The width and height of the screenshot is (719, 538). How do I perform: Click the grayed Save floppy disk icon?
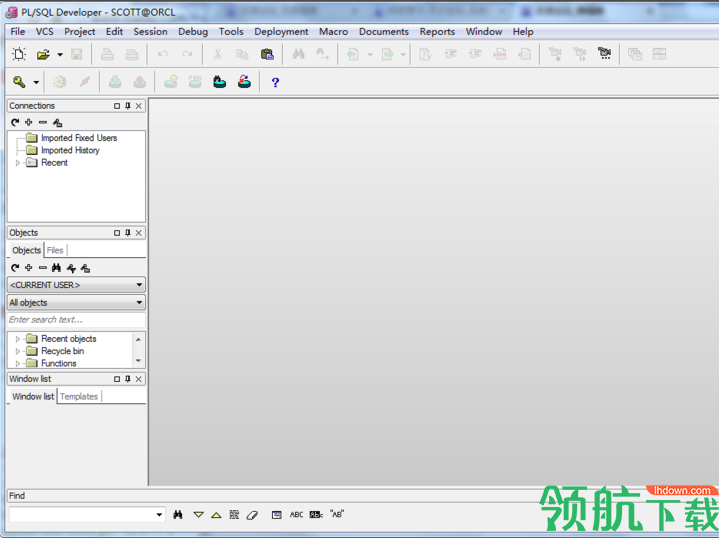pyautogui.click(x=76, y=54)
